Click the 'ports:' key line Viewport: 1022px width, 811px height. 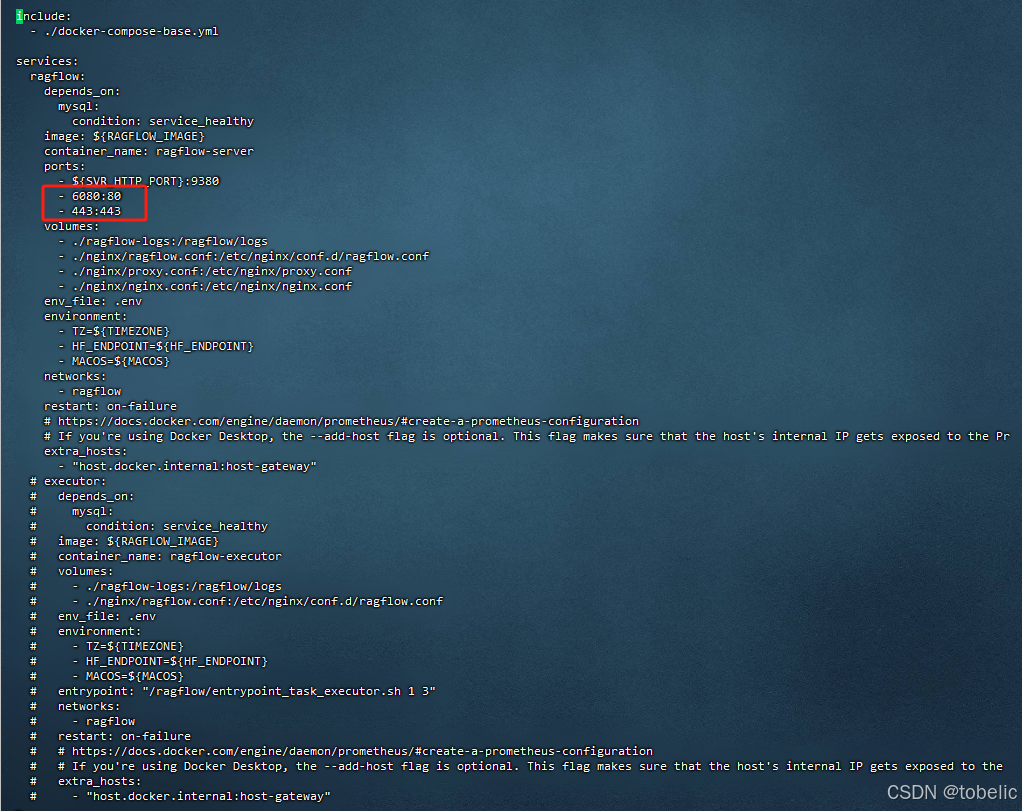pos(65,166)
